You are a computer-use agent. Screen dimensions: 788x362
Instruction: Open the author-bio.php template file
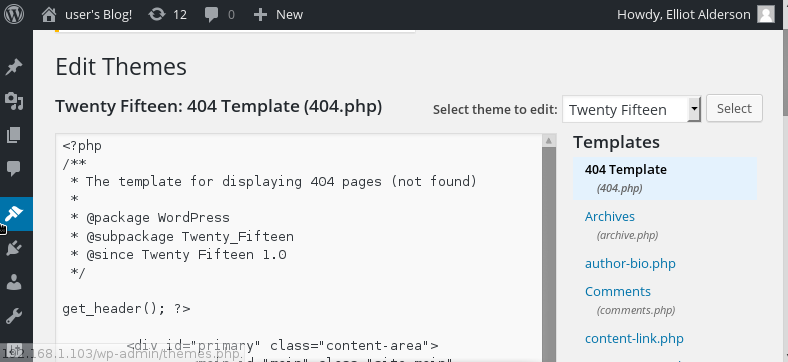tap(630, 263)
